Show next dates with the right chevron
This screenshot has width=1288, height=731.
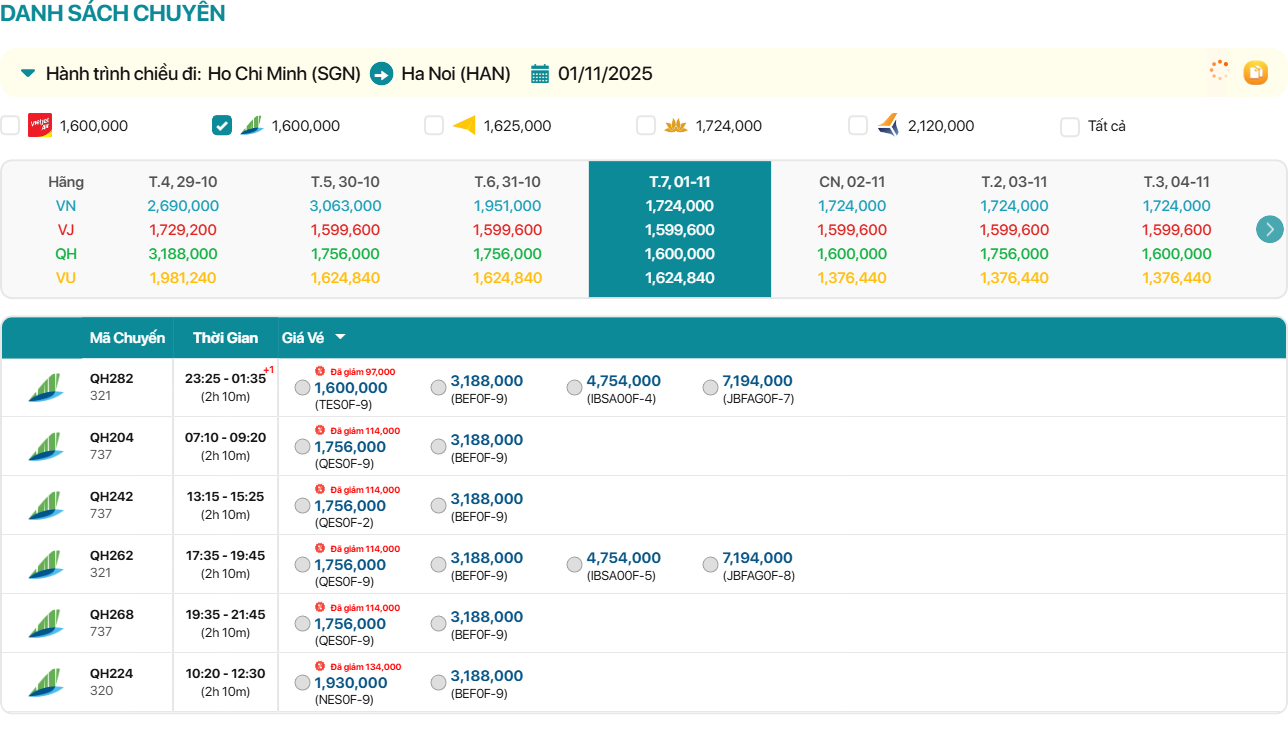pyautogui.click(x=1269, y=229)
